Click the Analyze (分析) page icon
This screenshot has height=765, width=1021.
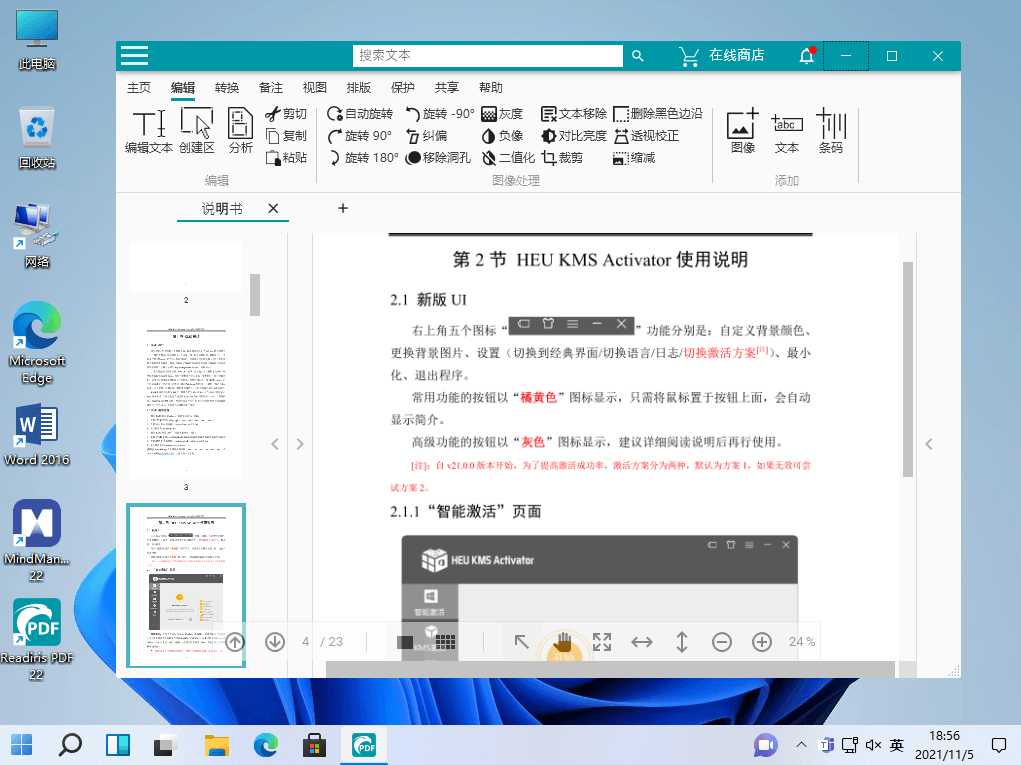click(x=240, y=132)
